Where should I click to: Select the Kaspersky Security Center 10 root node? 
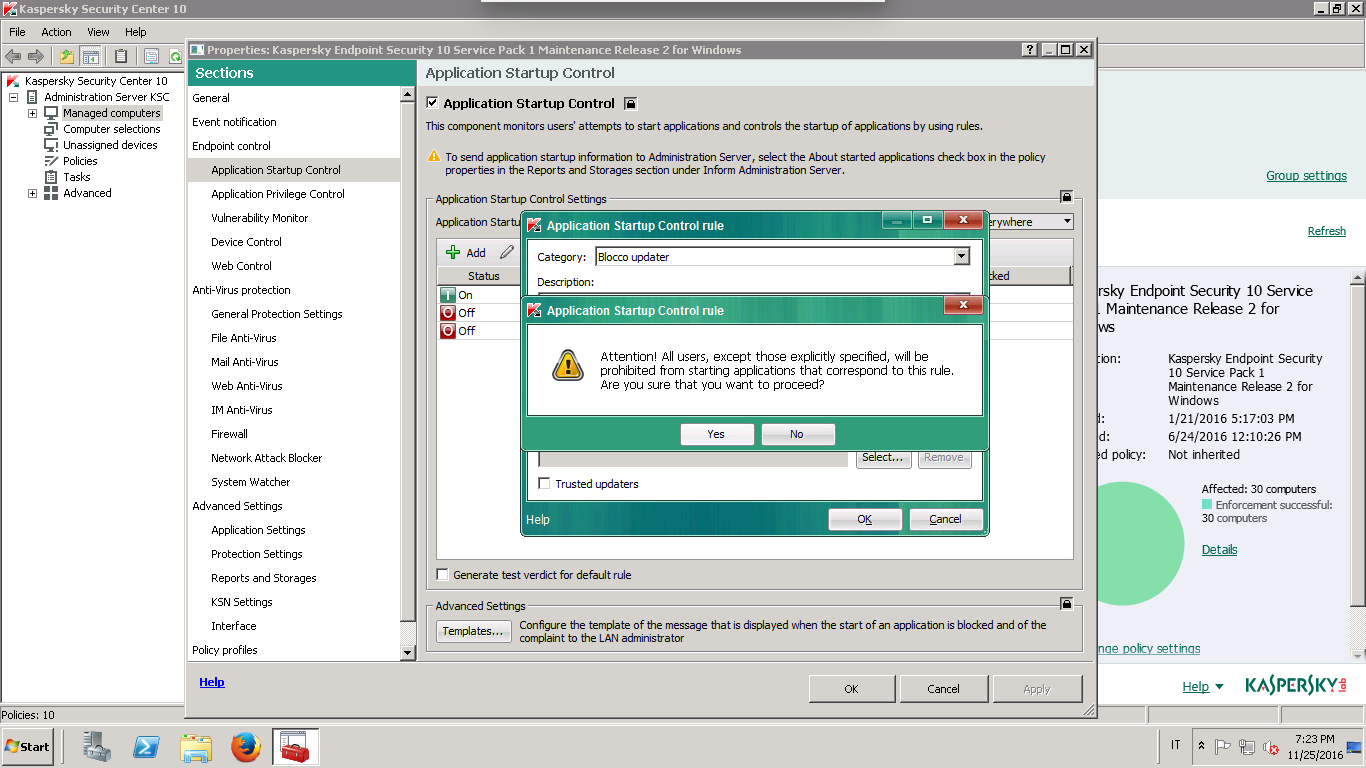[96, 81]
